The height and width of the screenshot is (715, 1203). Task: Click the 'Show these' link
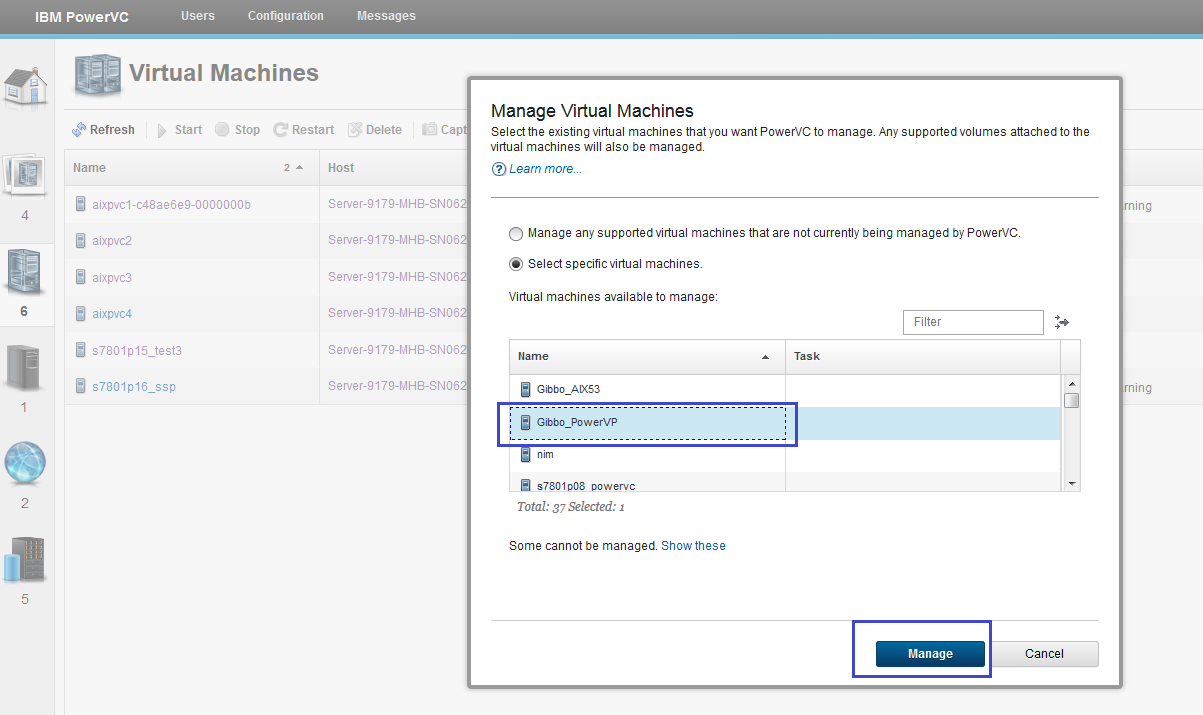click(693, 546)
